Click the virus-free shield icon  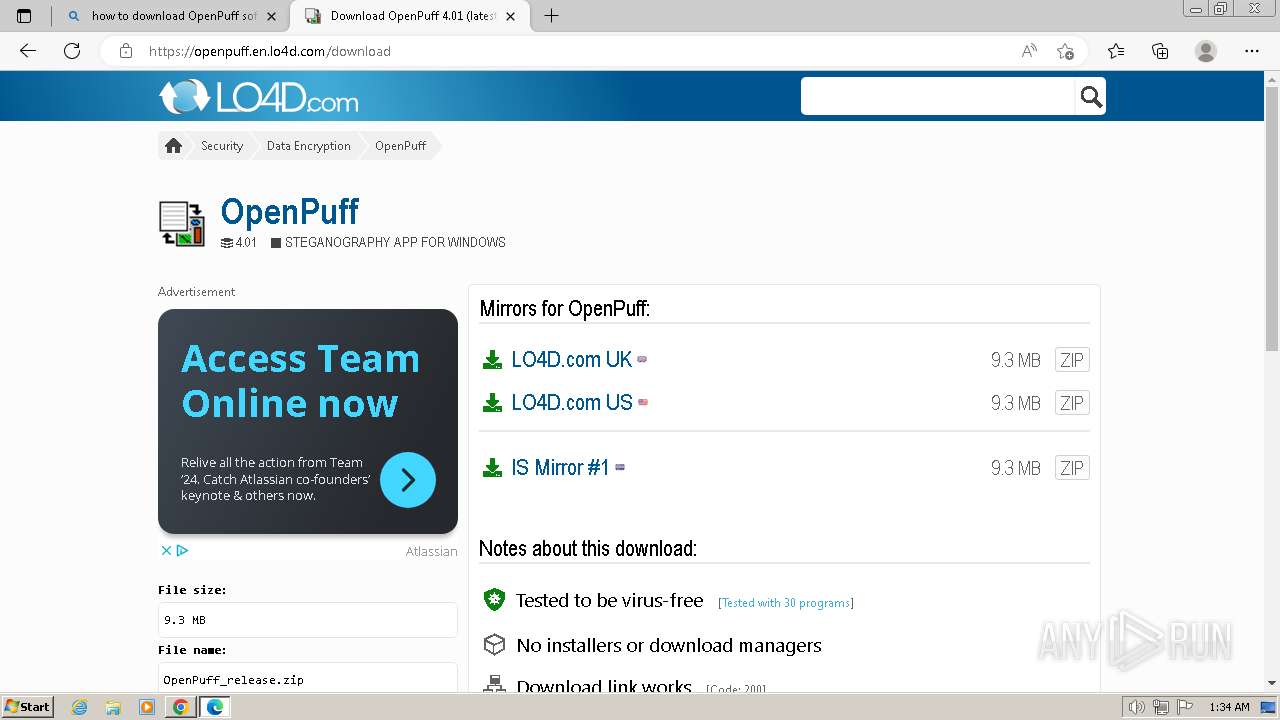[494, 600]
